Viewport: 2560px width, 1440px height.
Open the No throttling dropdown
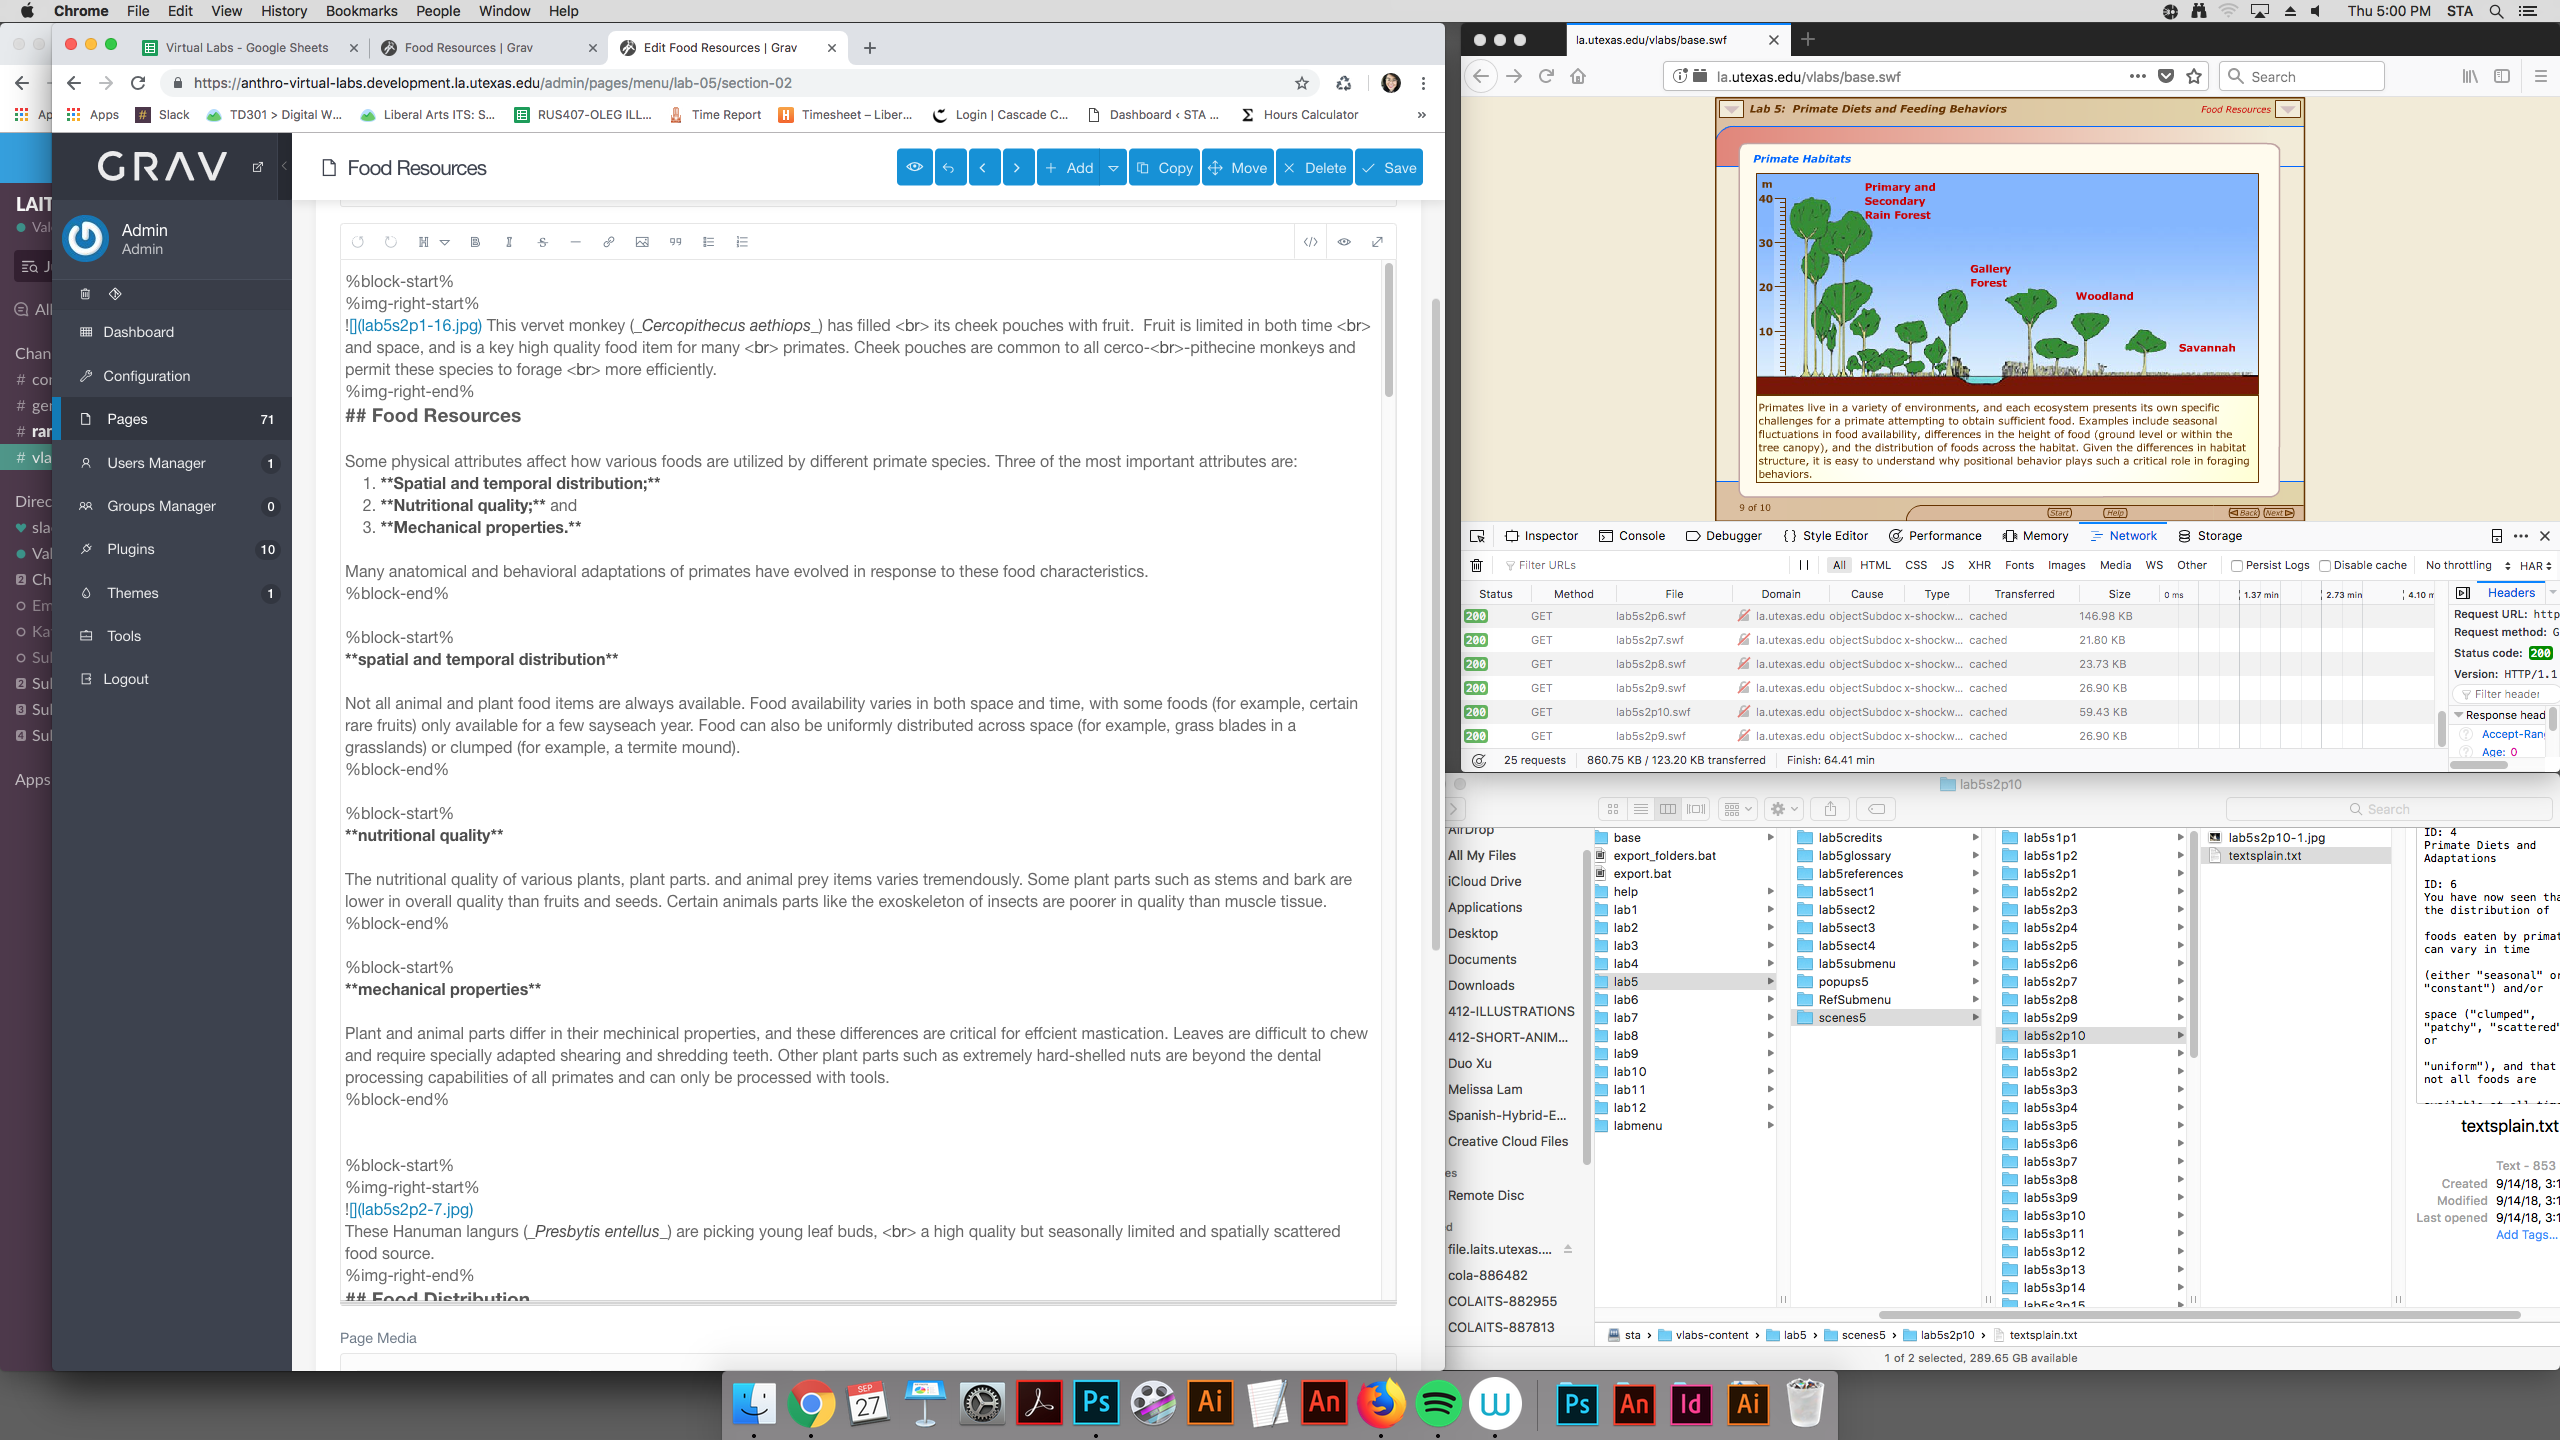tap(2467, 566)
